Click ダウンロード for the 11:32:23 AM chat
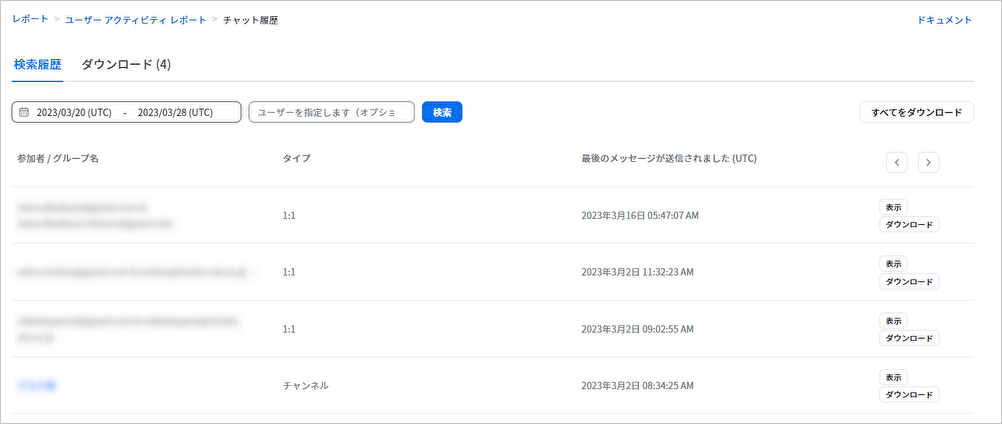This screenshot has width=1002, height=424. [909, 281]
